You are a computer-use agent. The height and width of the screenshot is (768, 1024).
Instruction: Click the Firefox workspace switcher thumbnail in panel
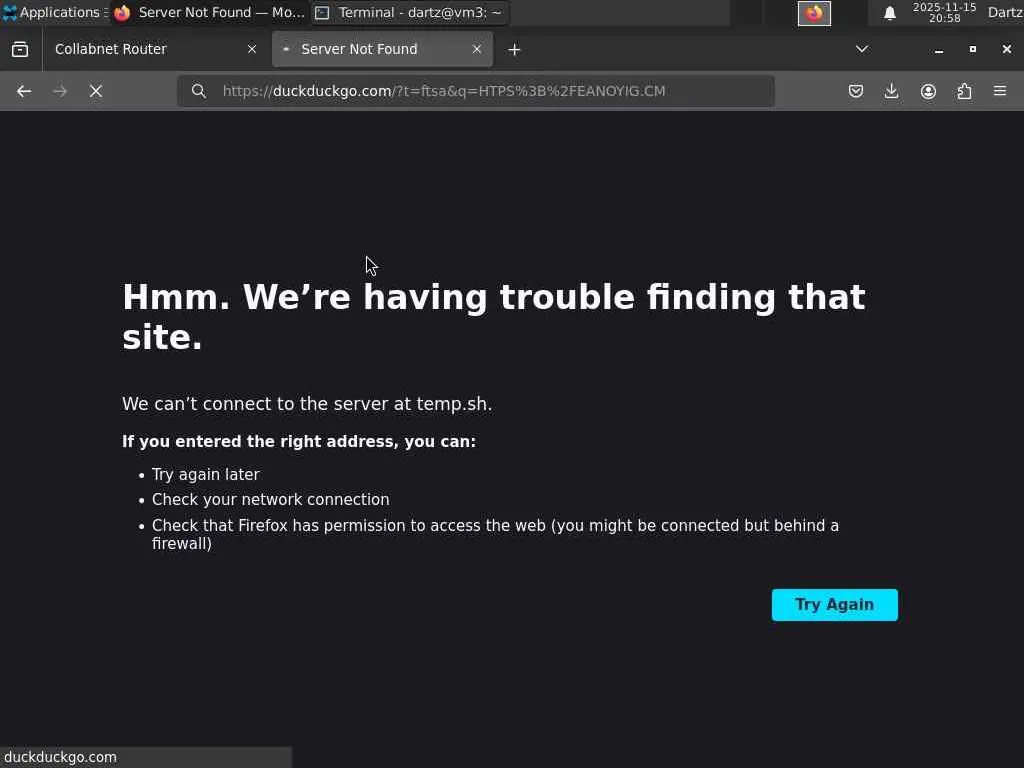pyautogui.click(x=814, y=13)
